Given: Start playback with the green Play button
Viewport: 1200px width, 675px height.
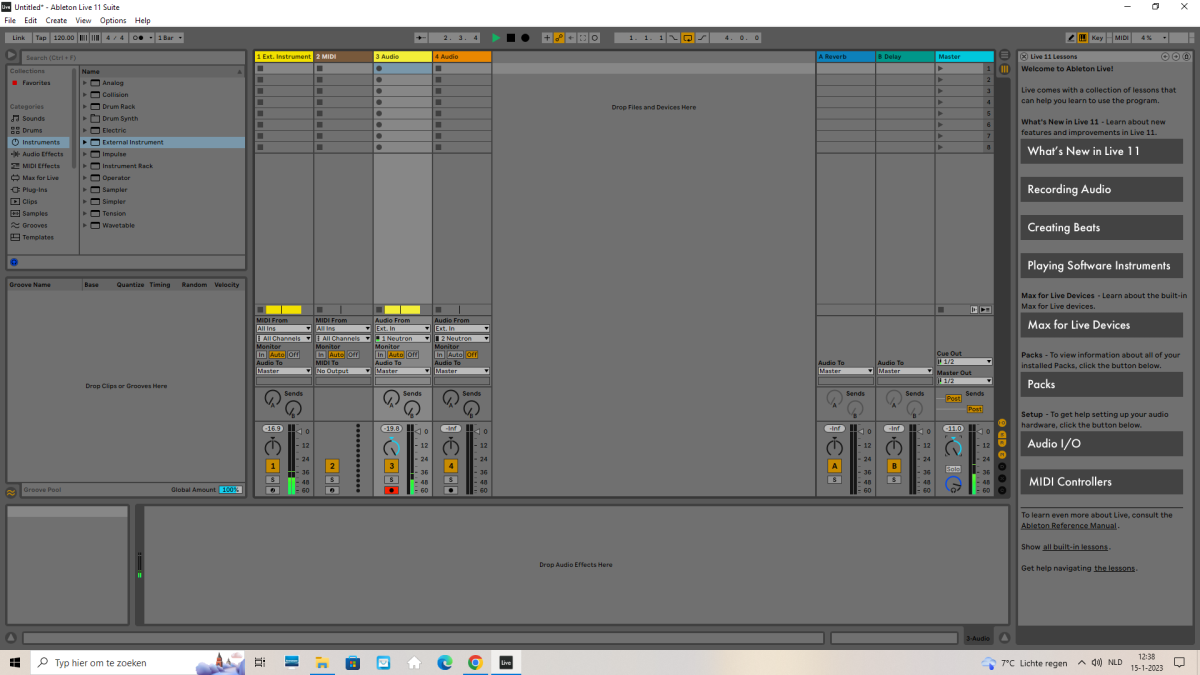Looking at the screenshot, I should point(496,38).
